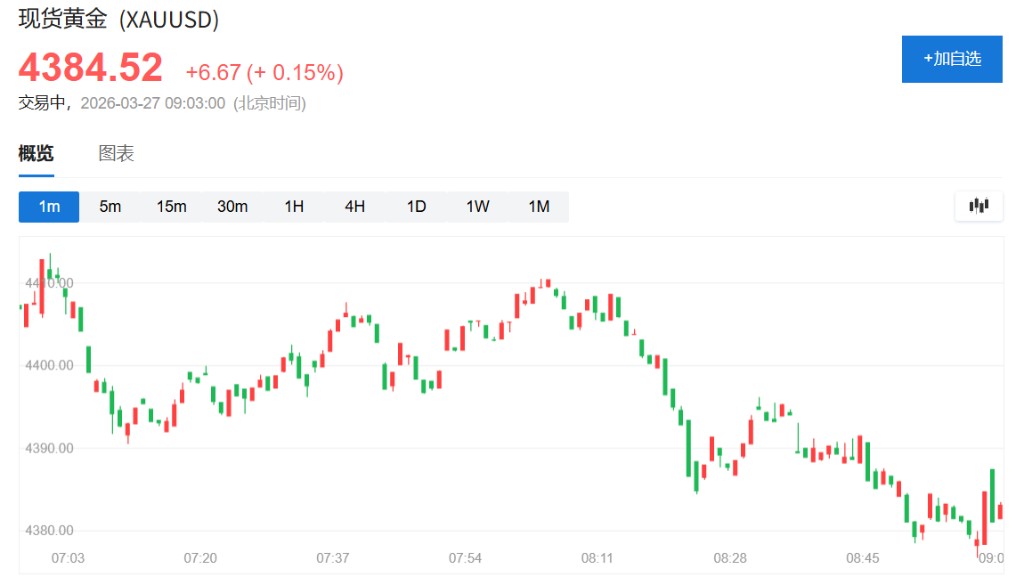1024x585 pixels.
Task: Choose the 4H interval
Action: (355, 207)
